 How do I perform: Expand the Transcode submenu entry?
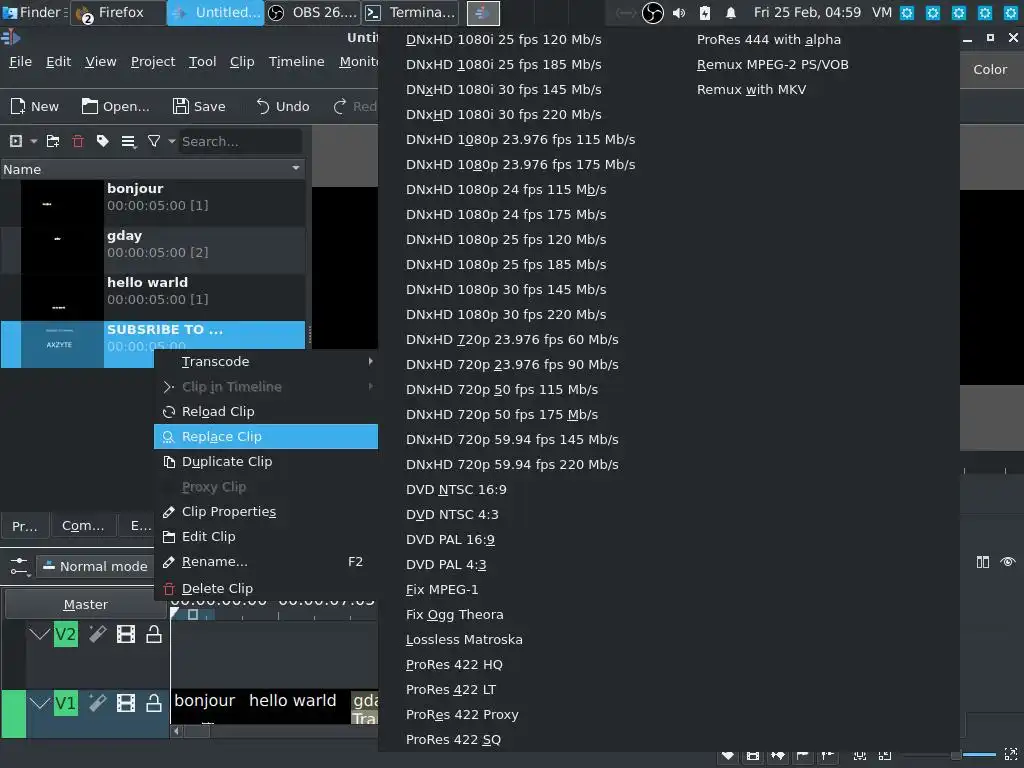[x=266, y=361]
